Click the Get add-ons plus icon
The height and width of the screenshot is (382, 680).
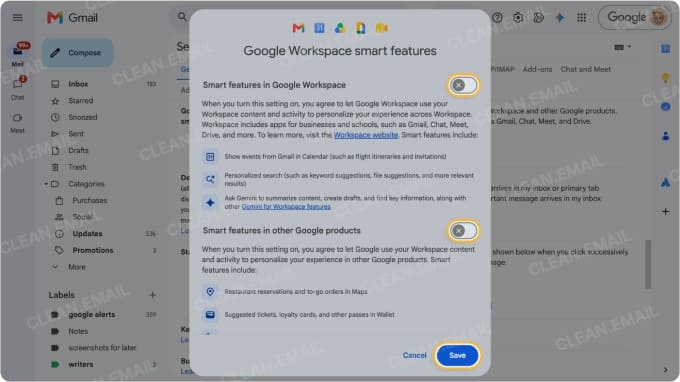[665, 212]
